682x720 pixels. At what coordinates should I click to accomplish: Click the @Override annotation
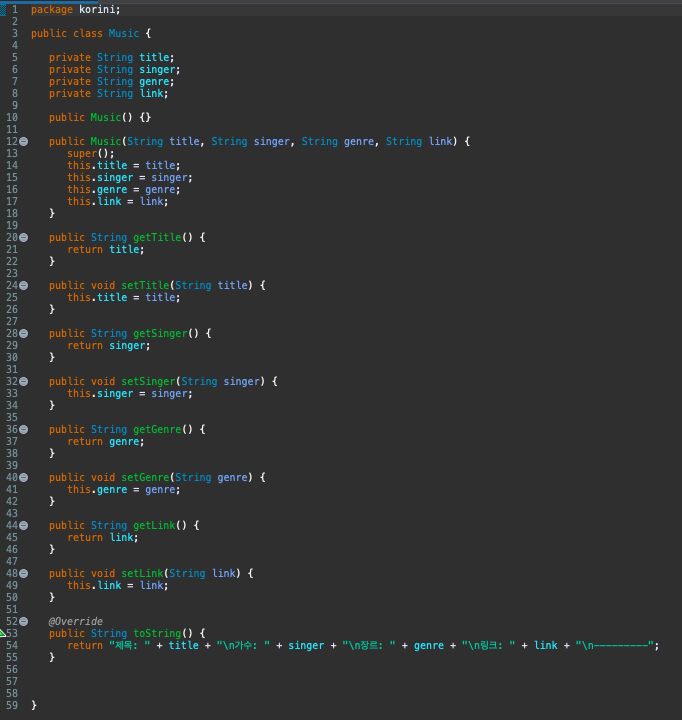[x=76, y=621]
